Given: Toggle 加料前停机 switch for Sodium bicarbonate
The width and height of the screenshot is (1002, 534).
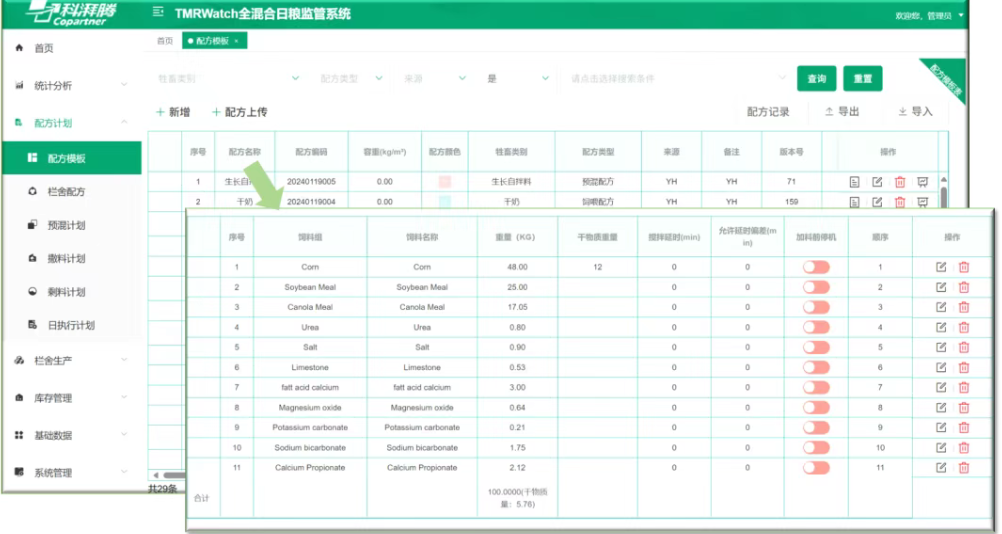Looking at the screenshot, I should [x=816, y=447].
